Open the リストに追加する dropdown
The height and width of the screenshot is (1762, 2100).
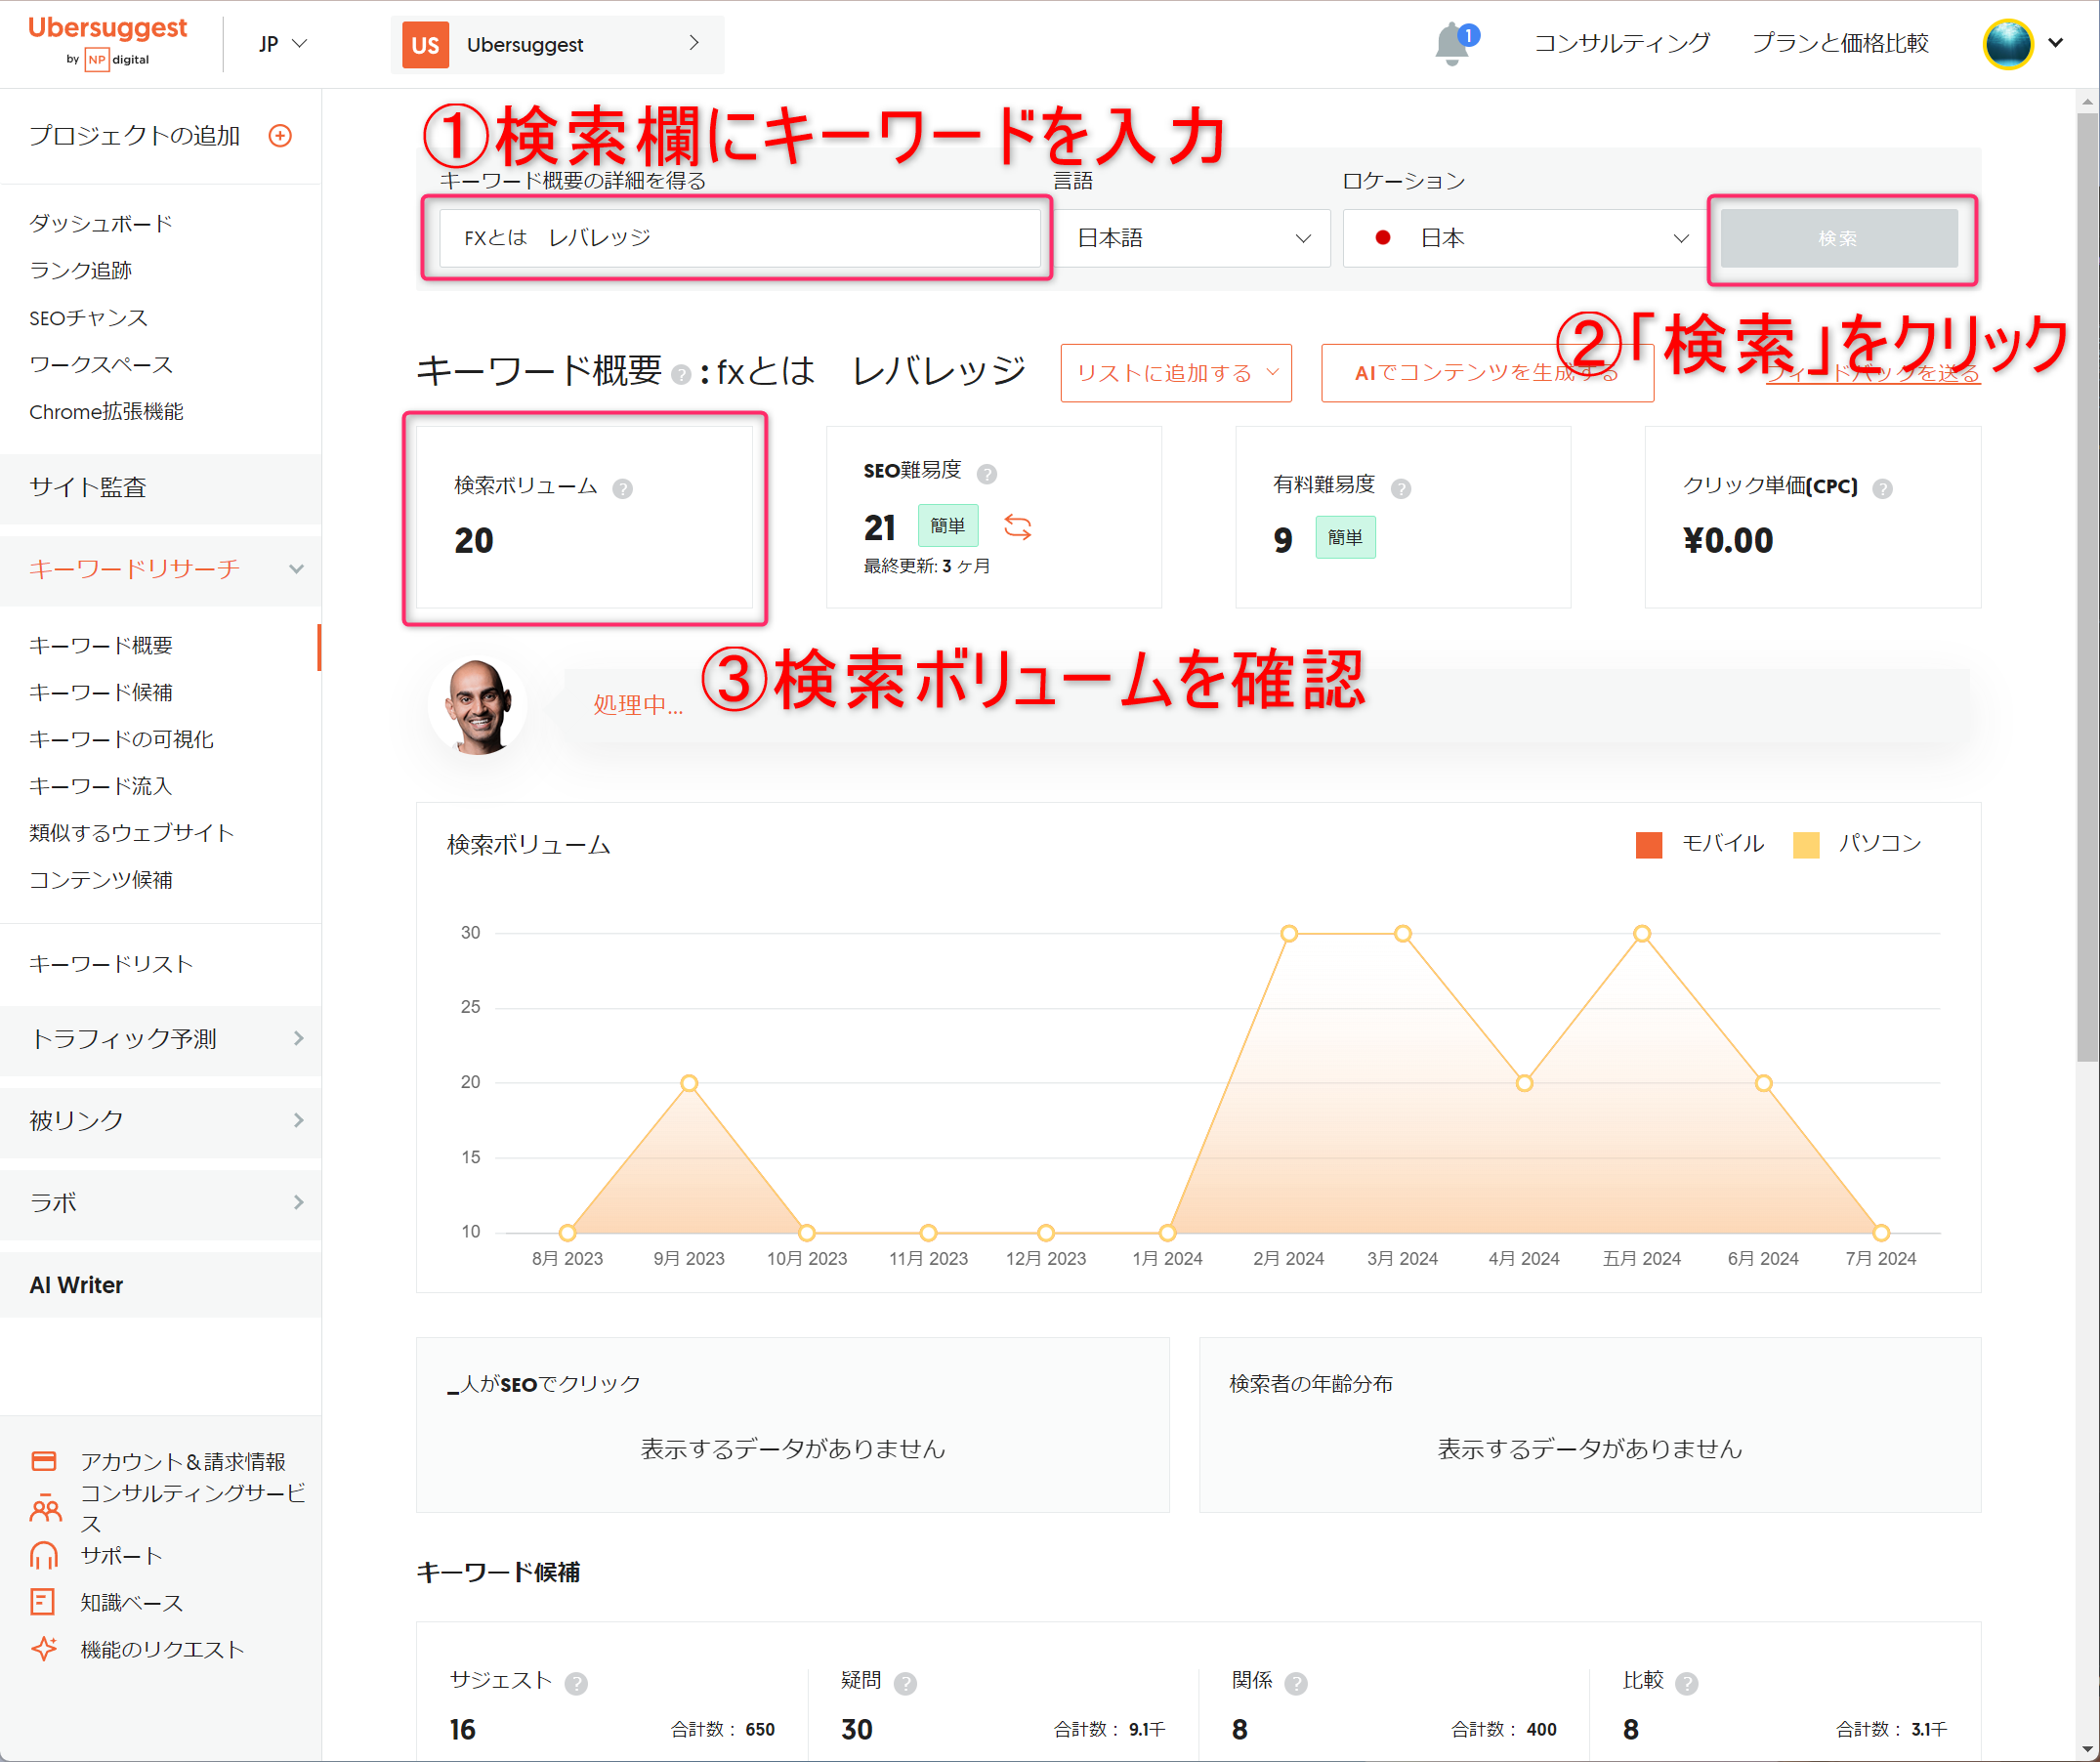pyautogui.click(x=1176, y=373)
